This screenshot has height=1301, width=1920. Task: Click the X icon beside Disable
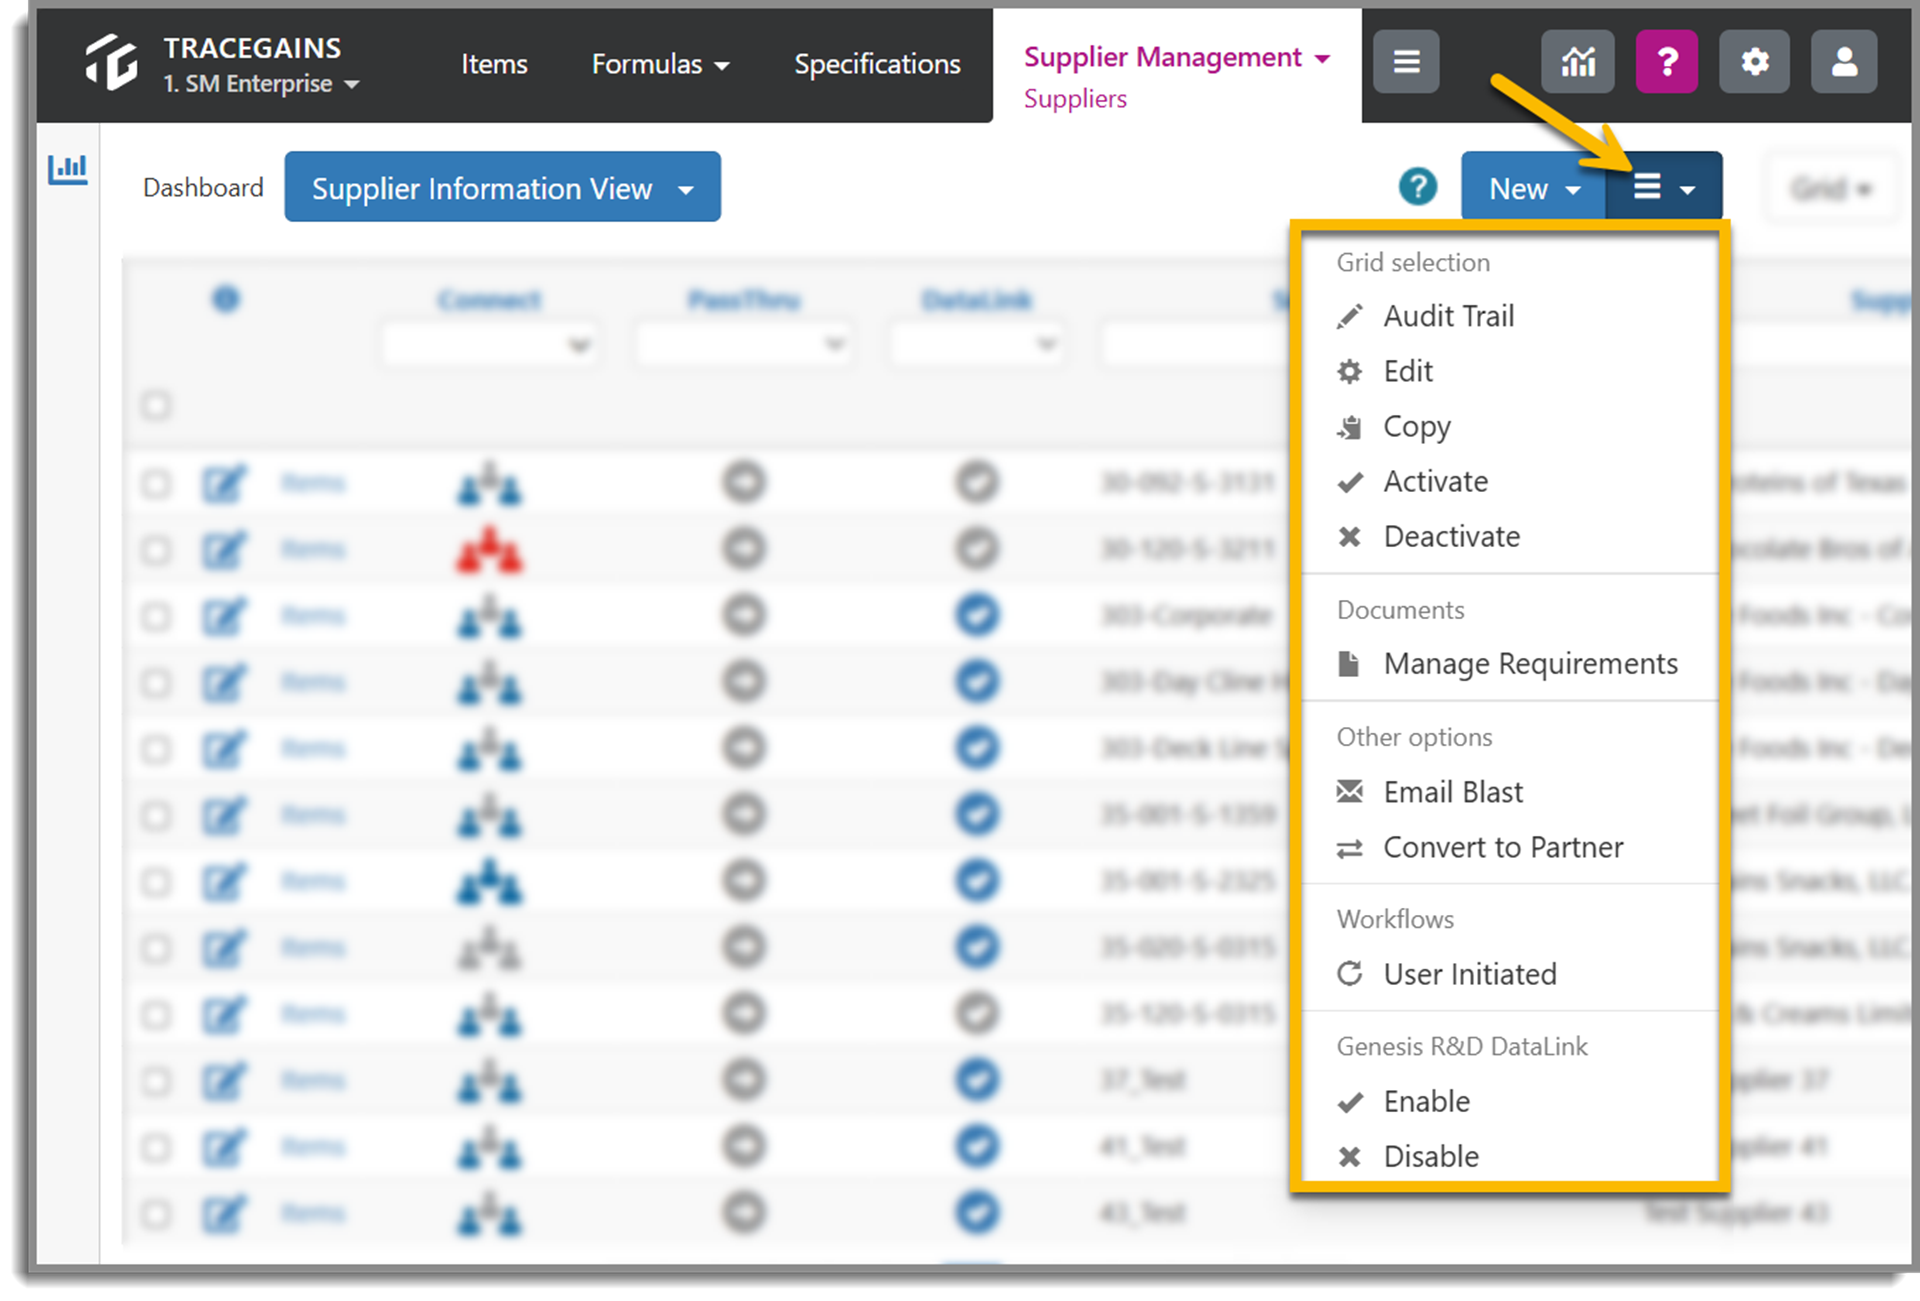click(x=1349, y=1157)
